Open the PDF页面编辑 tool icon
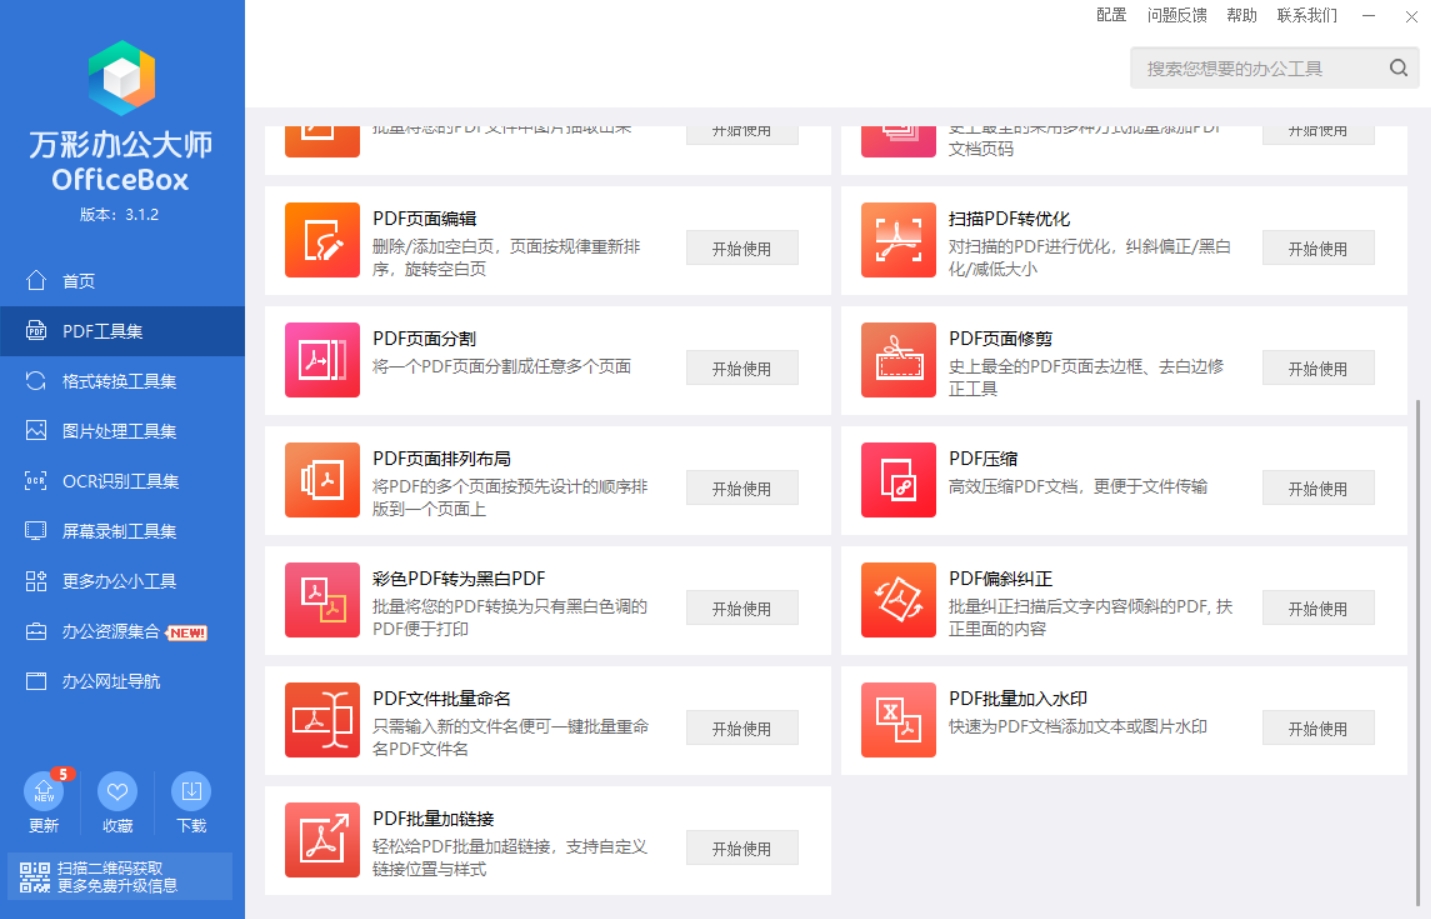This screenshot has width=1431, height=919. (322, 240)
